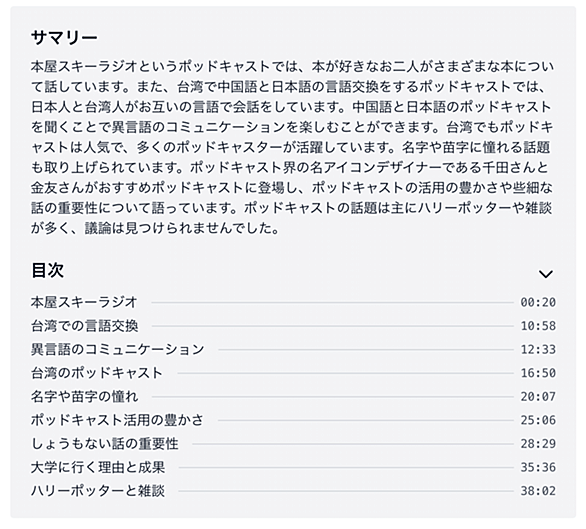This screenshot has height=529, width=586.
Task: Click the 28:29 timestamp
Action: 538,444
